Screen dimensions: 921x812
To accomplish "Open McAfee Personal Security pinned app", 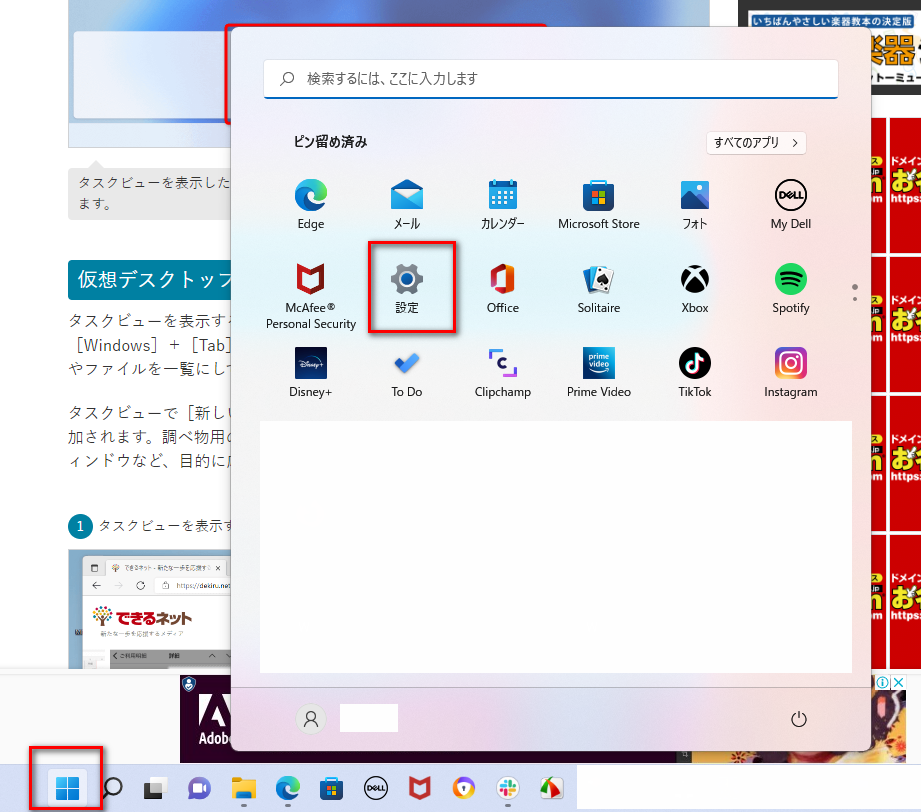I will pyautogui.click(x=311, y=296).
